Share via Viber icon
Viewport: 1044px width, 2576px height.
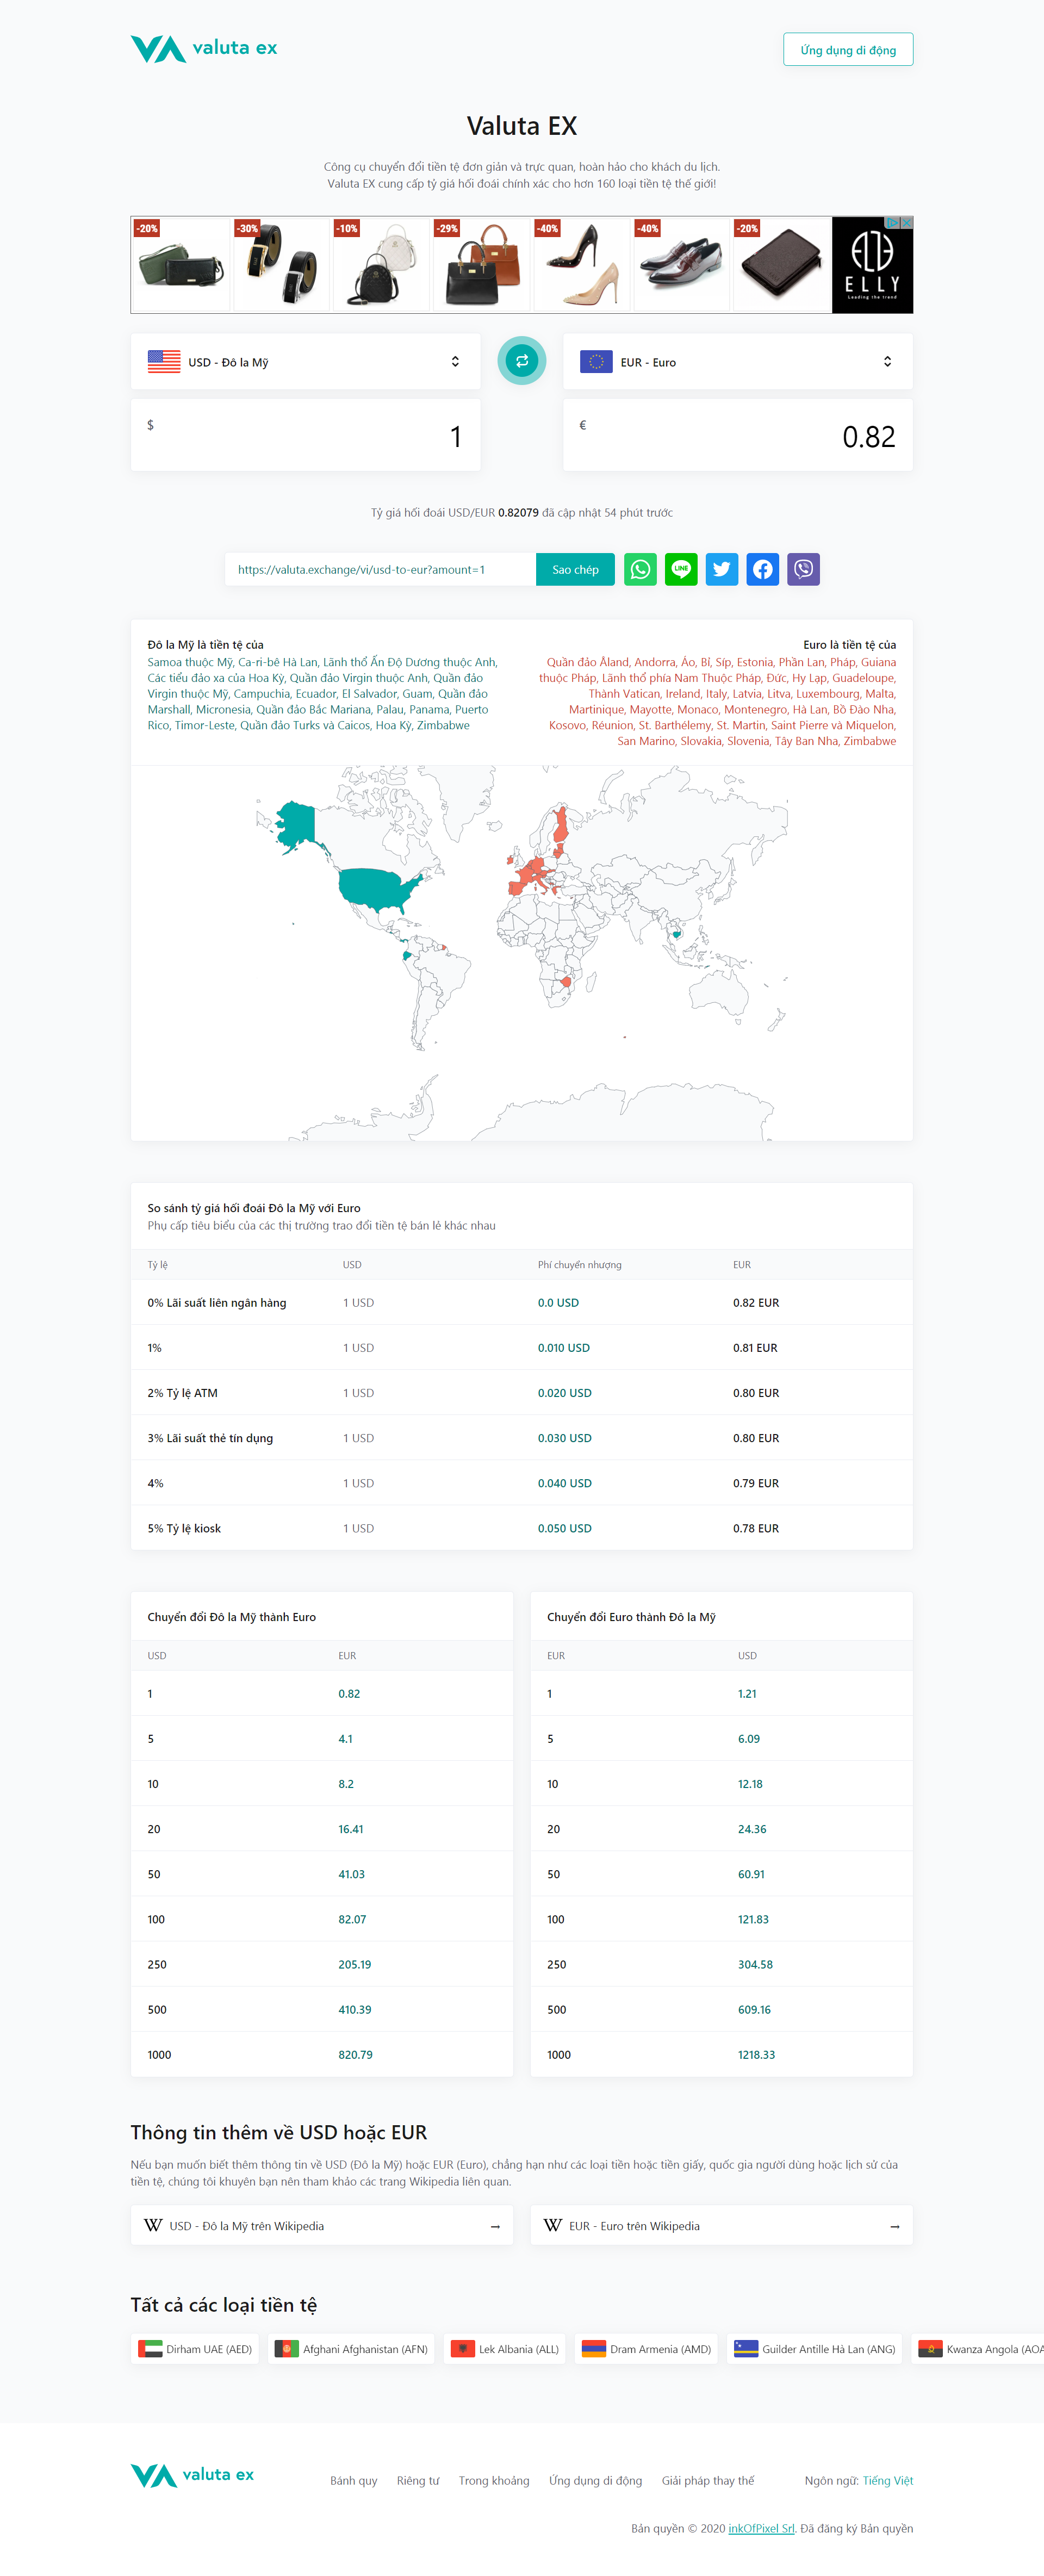click(x=803, y=569)
